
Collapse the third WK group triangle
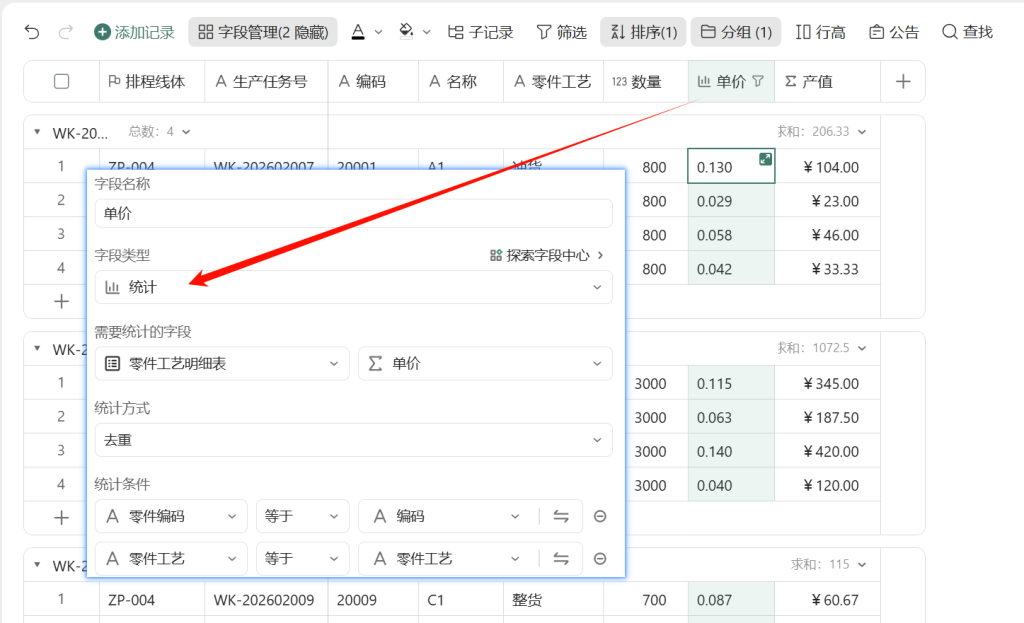(x=37, y=564)
